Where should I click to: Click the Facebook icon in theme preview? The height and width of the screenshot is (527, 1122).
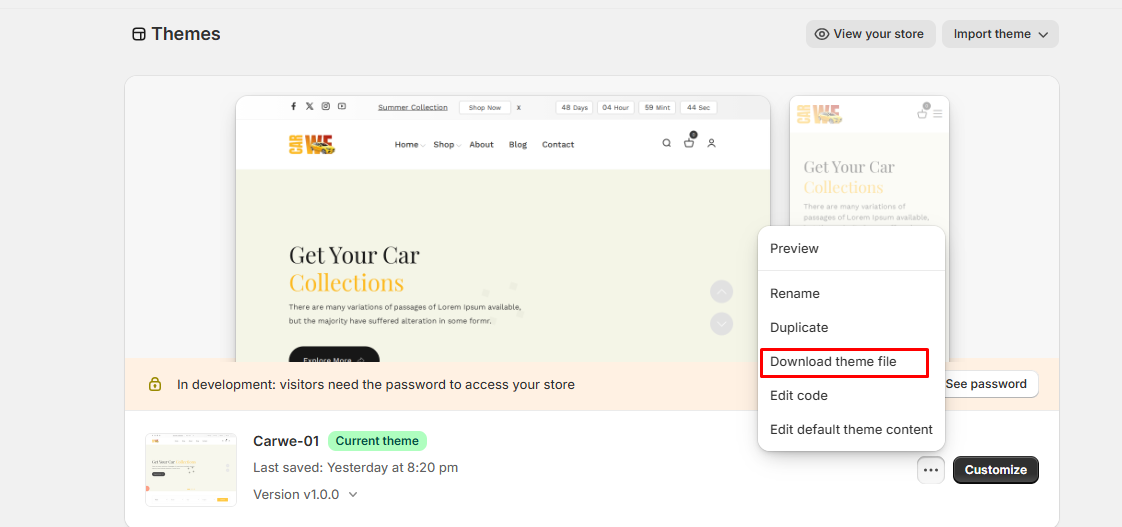[x=293, y=107]
